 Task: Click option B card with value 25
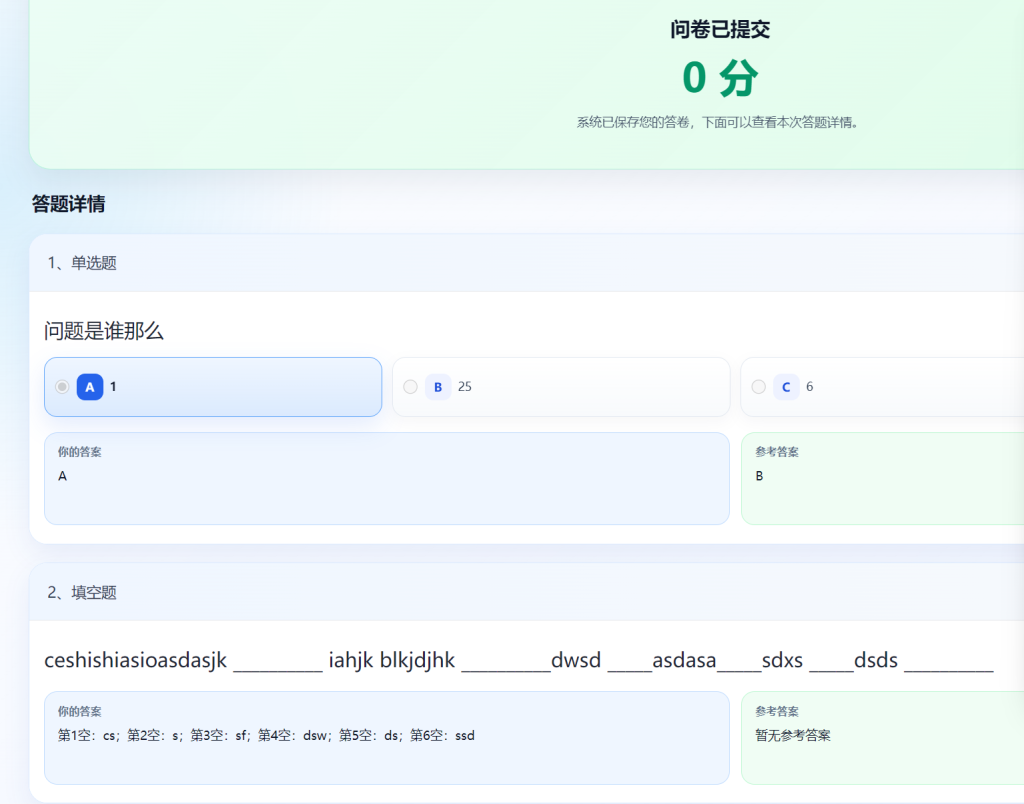561,387
